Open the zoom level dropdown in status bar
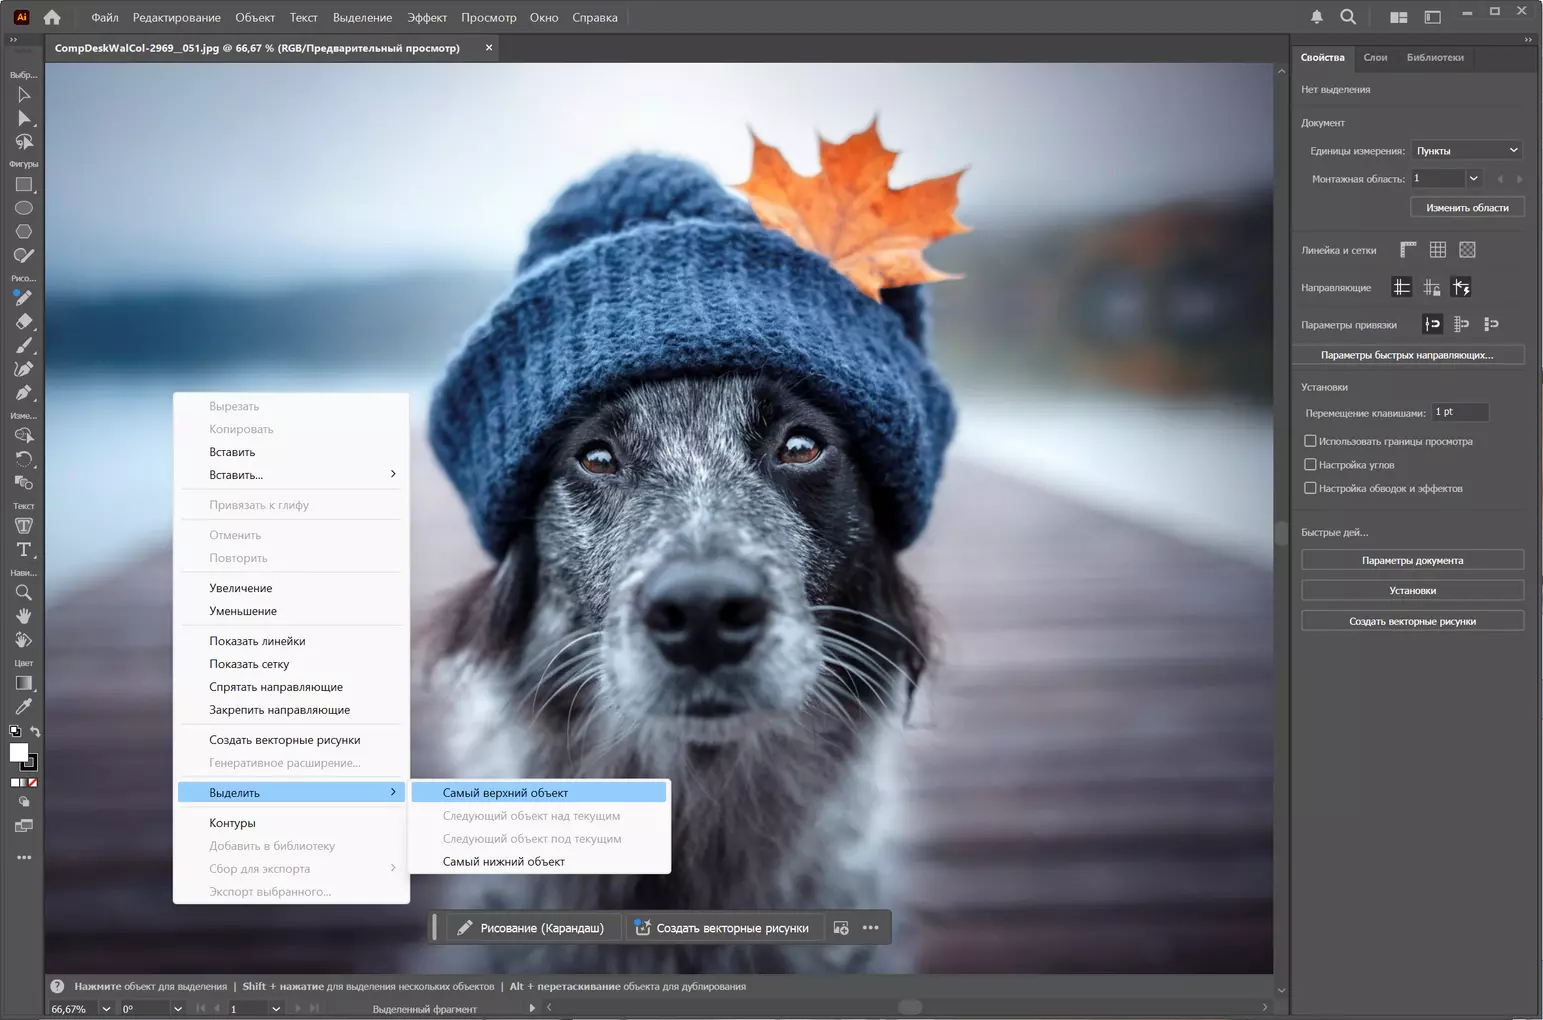This screenshot has width=1543, height=1020. coord(106,1009)
